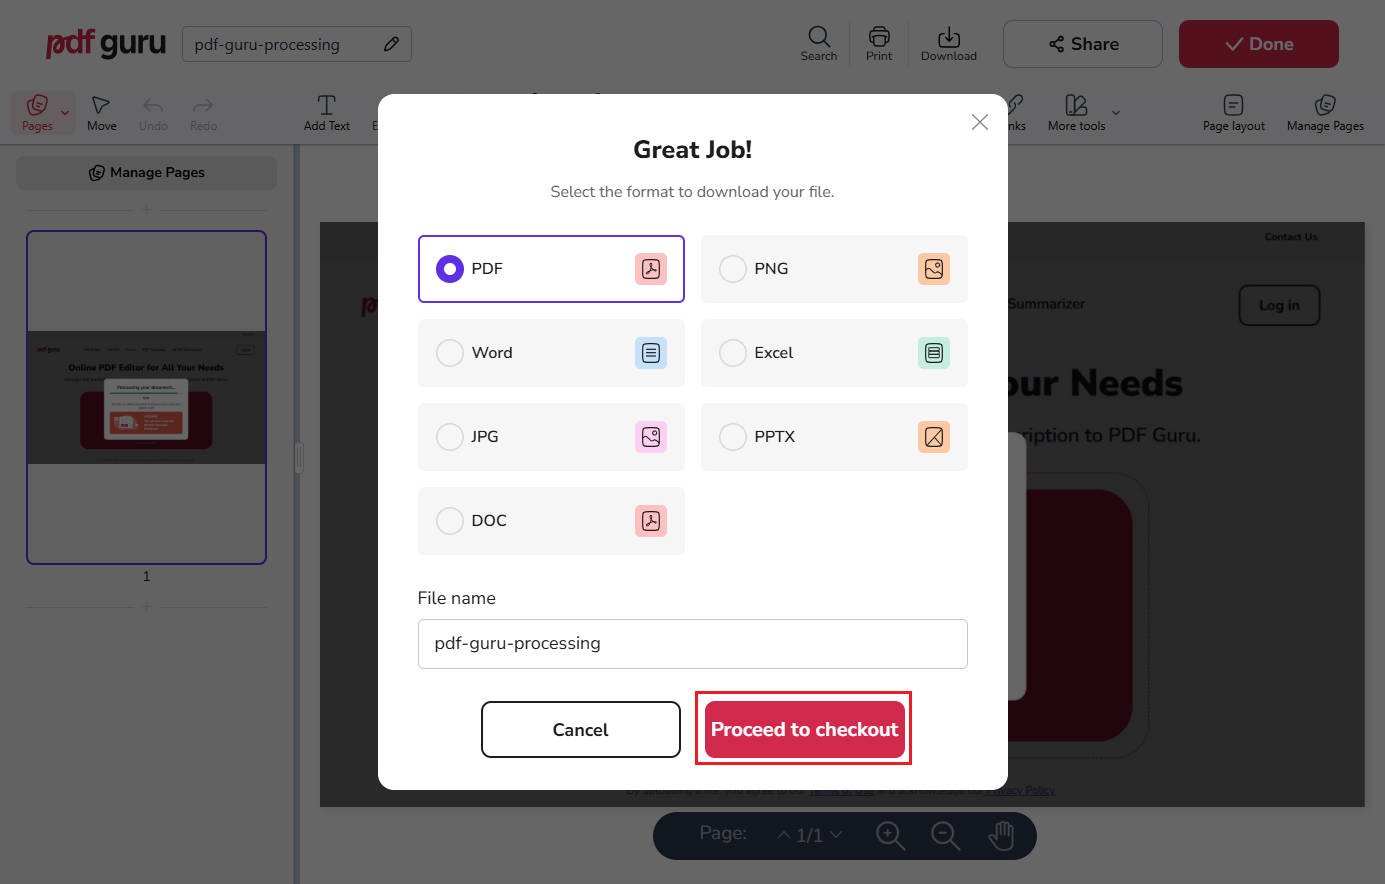Activate the hand pan tool
Screen dimensions: 1385x884
[1001, 836]
